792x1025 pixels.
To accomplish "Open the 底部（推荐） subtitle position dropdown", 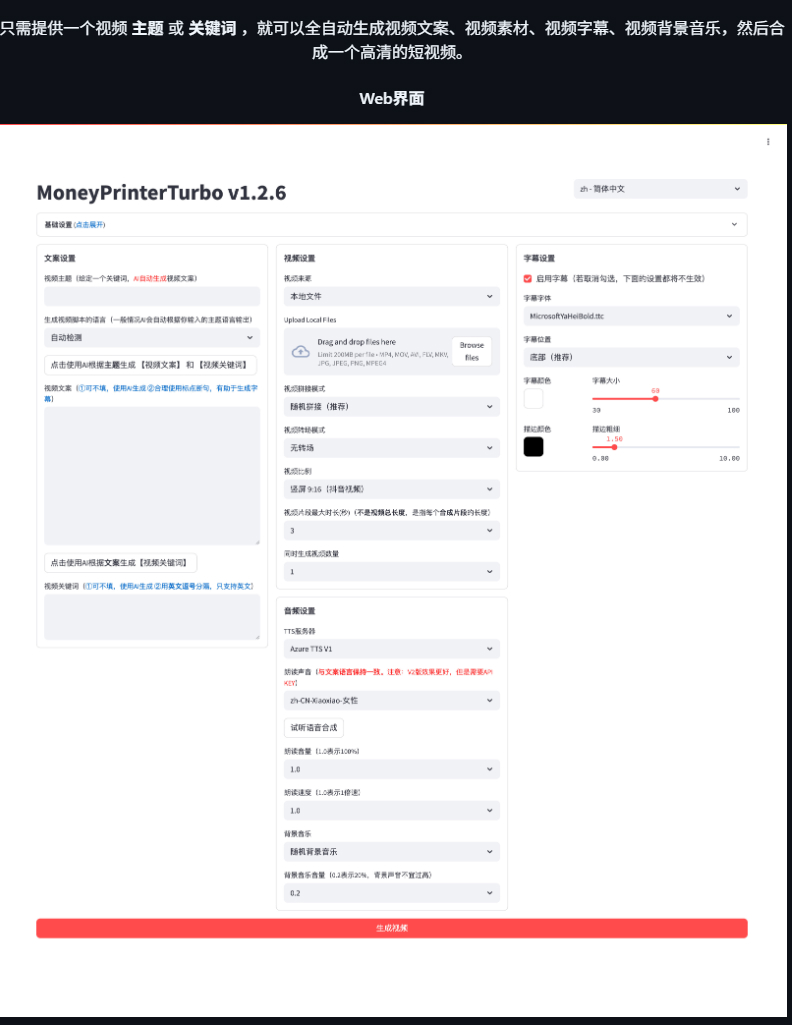I will (x=631, y=358).
